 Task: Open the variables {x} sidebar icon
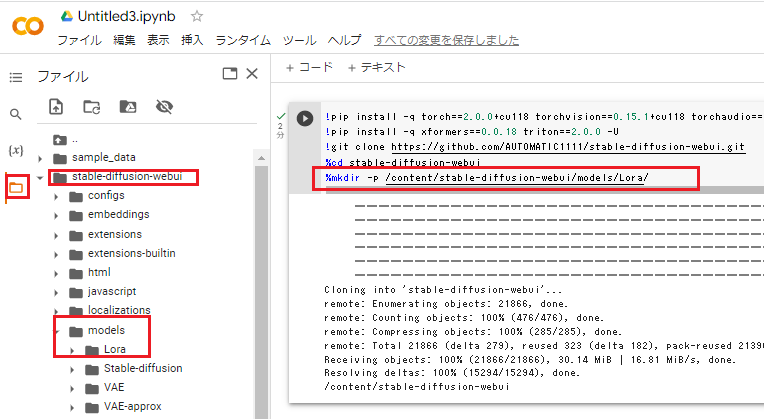[x=15, y=150]
